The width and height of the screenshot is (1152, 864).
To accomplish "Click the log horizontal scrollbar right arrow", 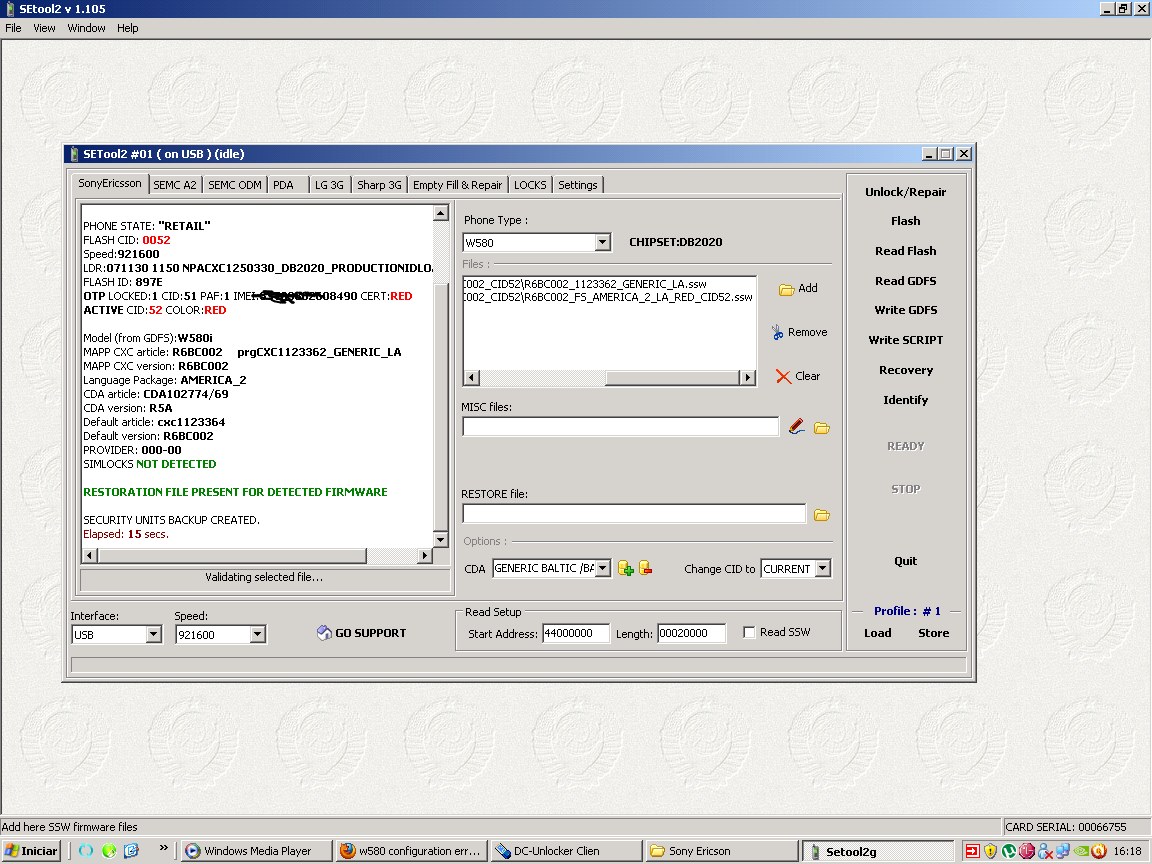I will click(424, 555).
